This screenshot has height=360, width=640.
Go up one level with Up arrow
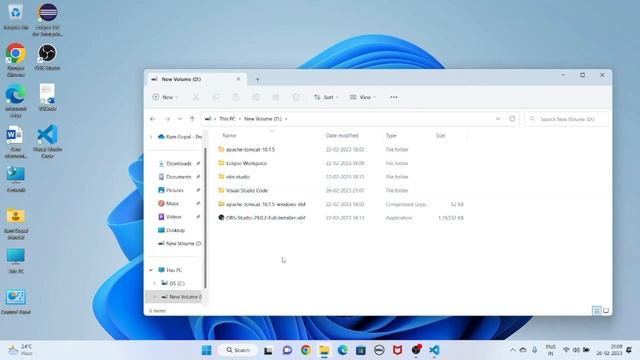click(192, 119)
